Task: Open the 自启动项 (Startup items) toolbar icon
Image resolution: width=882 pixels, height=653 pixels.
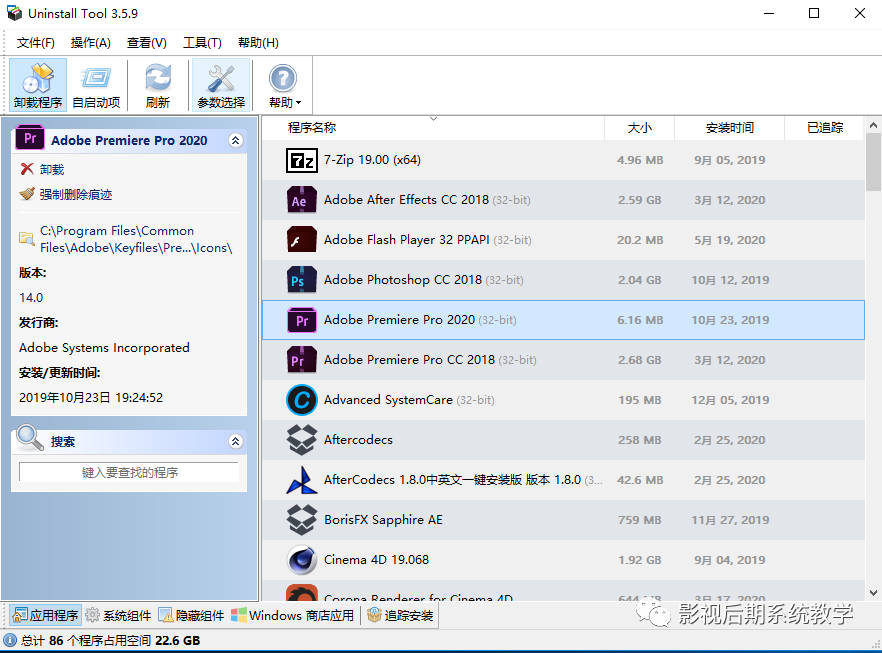Action: (96, 85)
